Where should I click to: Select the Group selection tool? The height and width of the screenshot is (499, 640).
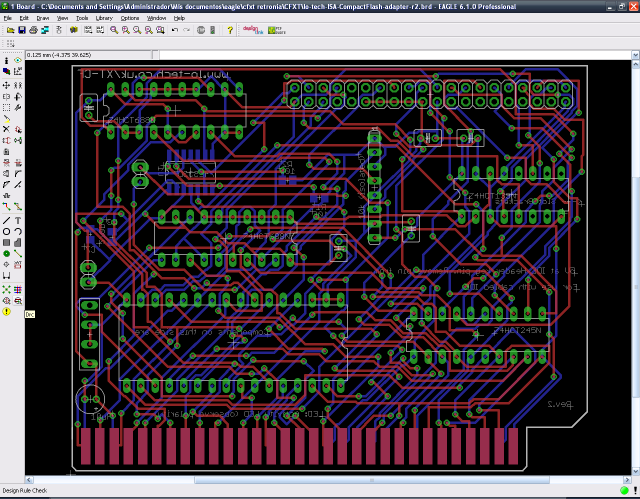tap(6, 108)
